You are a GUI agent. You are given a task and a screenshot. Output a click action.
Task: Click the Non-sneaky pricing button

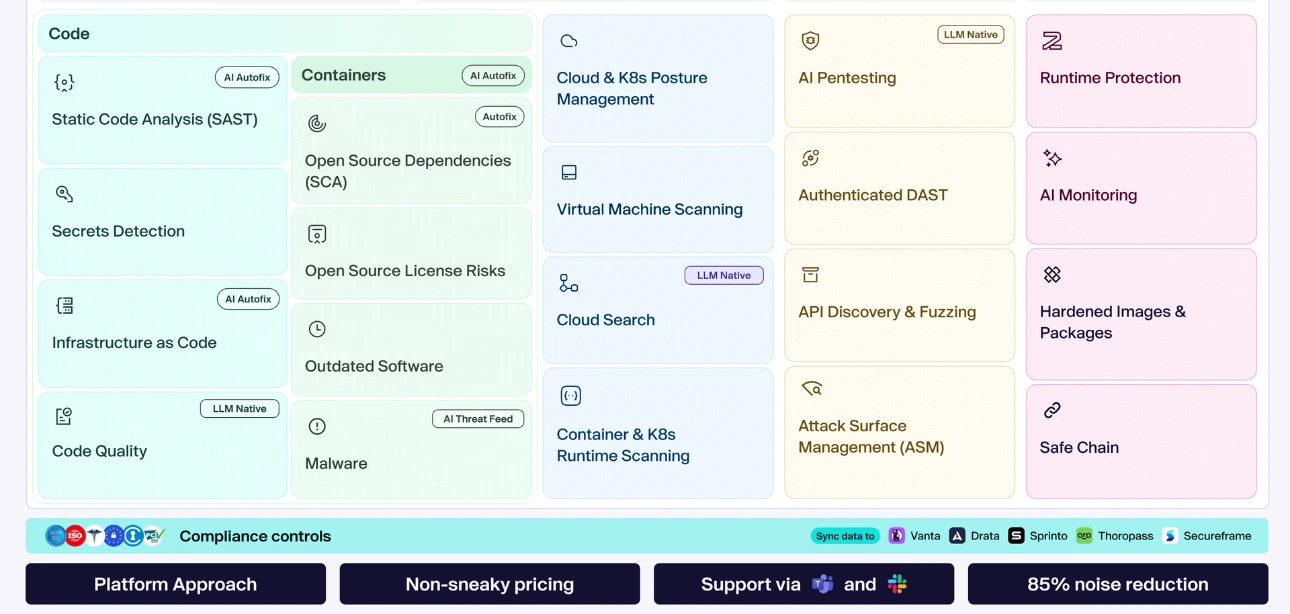489,584
